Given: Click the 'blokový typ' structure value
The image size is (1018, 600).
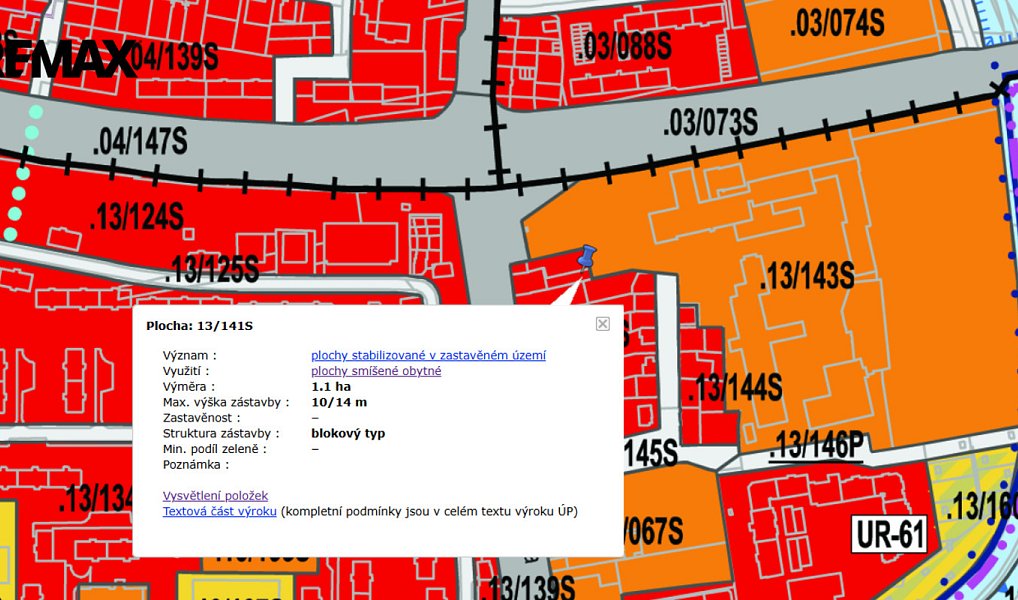Looking at the screenshot, I should point(348,433).
